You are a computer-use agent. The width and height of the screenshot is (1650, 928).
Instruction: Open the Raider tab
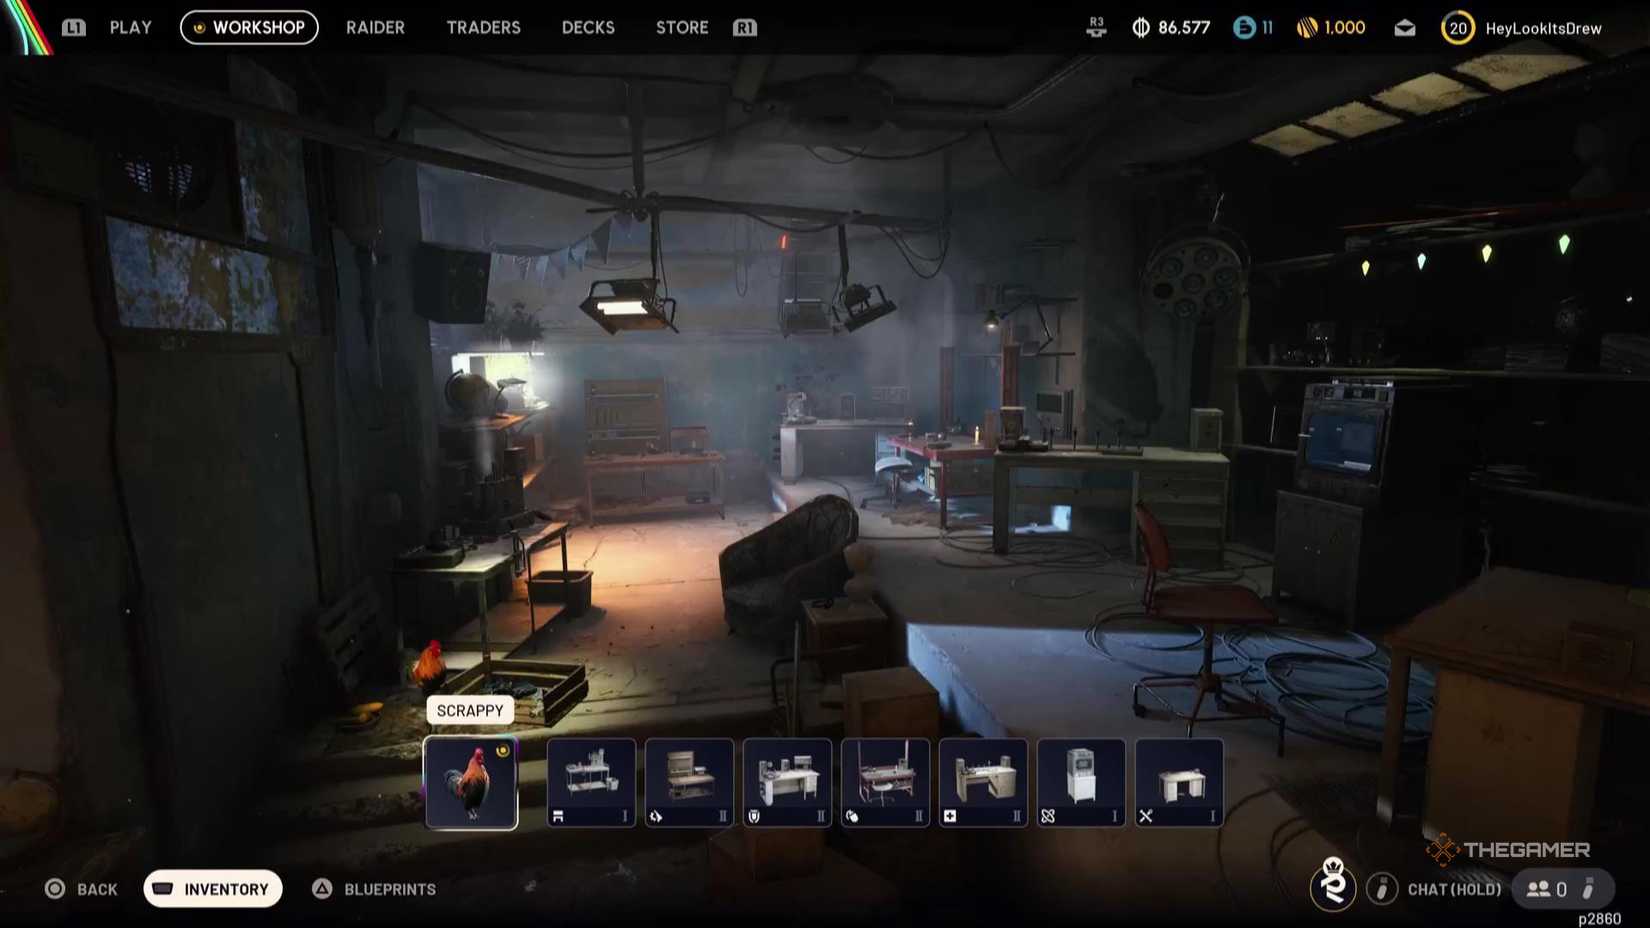[x=375, y=28]
